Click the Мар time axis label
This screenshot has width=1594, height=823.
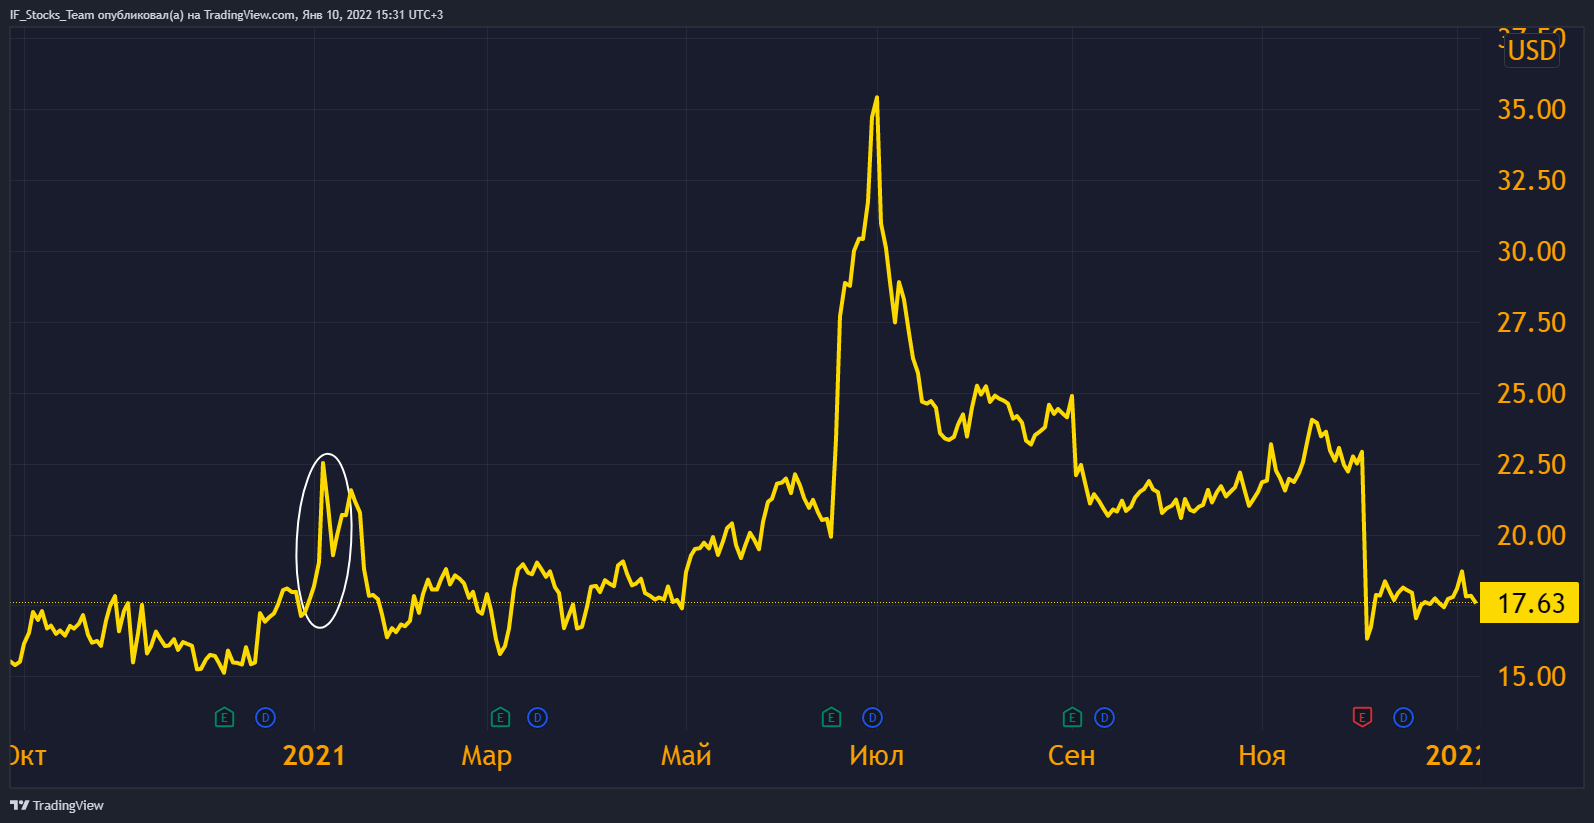[487, 756]
